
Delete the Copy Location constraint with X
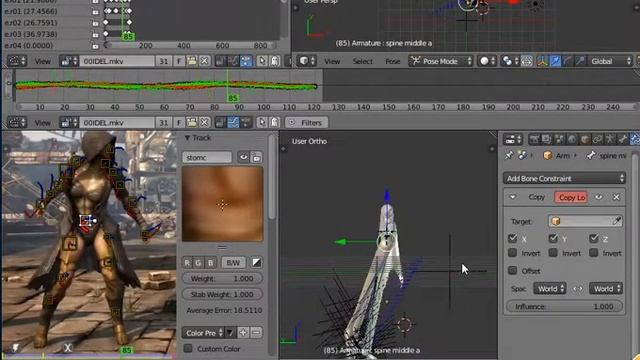[x=616, y=197]
